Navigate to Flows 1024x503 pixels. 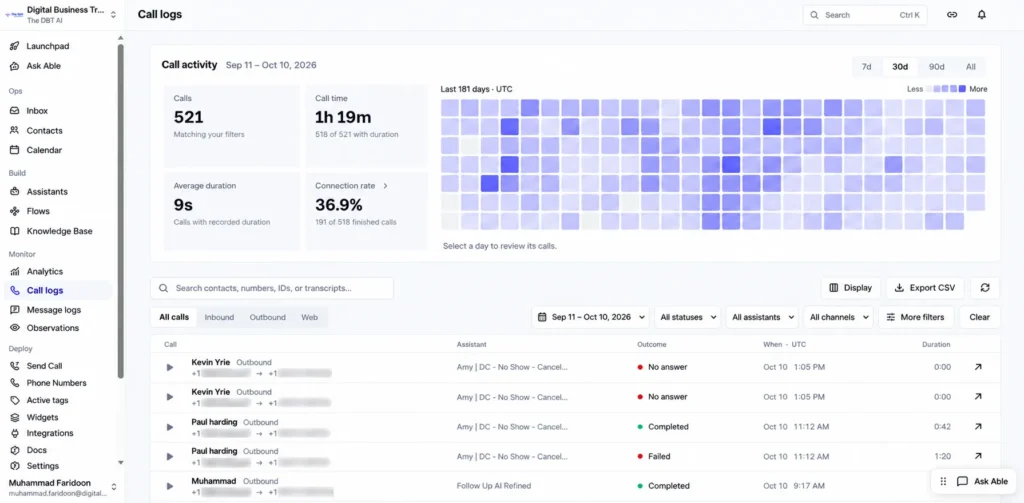pyautogui.click(x=38, y=212)
